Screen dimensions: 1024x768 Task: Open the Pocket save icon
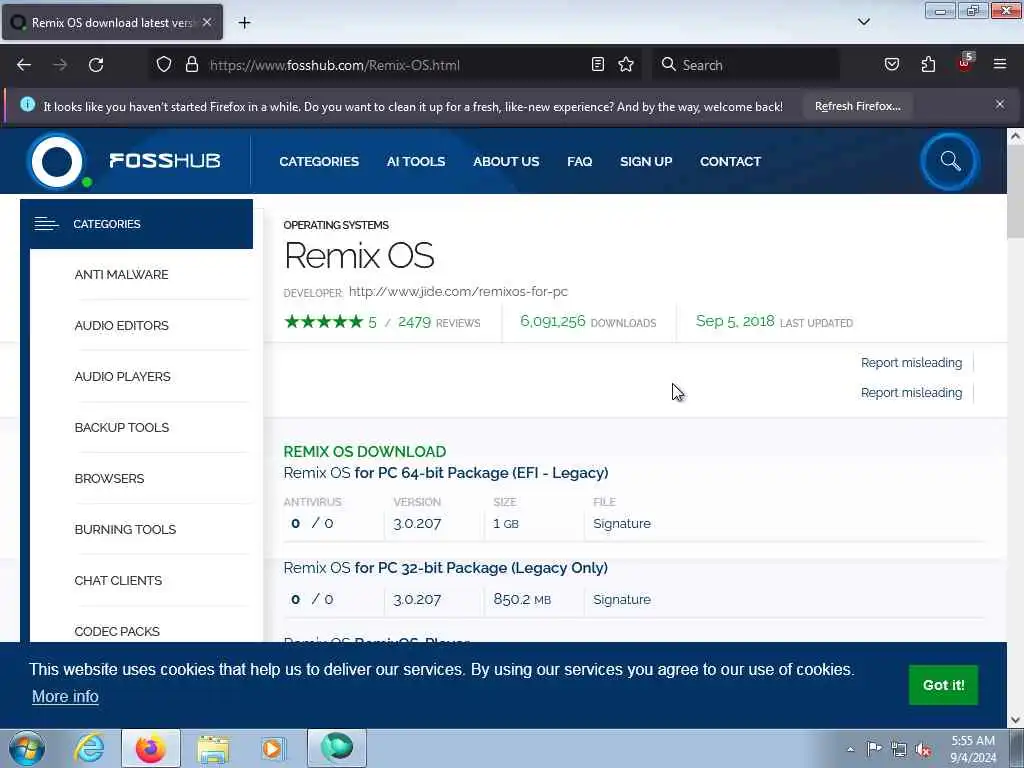[x=891, y=65]
